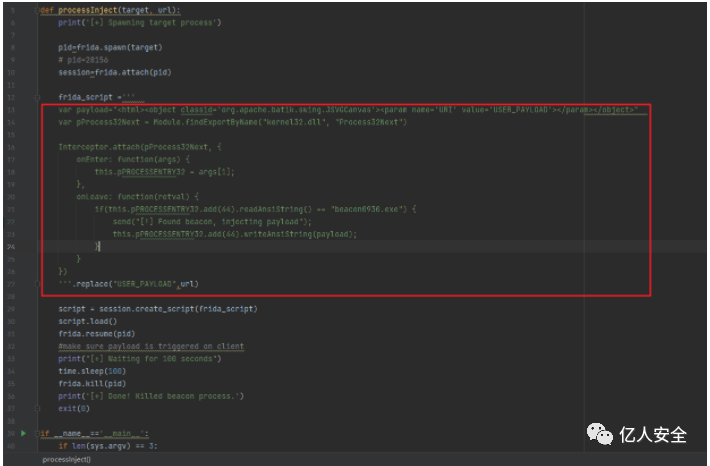
Task: Select the processInject() breadcrumb
Action: click(67, 460)
